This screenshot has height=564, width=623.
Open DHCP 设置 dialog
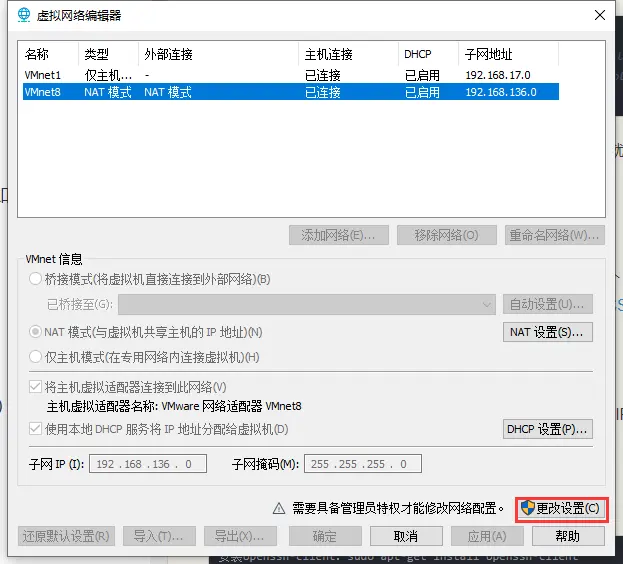coord(547,430)
